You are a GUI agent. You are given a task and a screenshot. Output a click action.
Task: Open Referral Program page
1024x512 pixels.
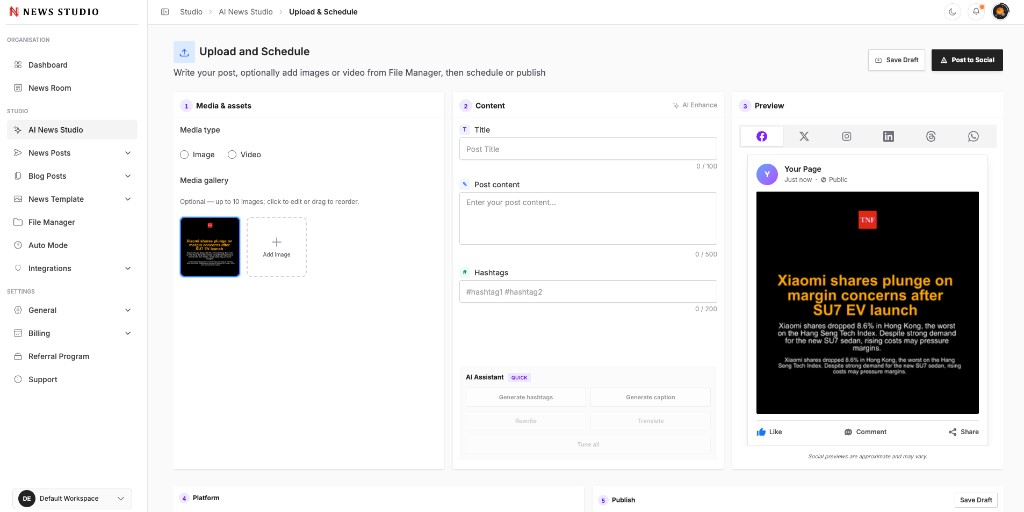point(72,357)
